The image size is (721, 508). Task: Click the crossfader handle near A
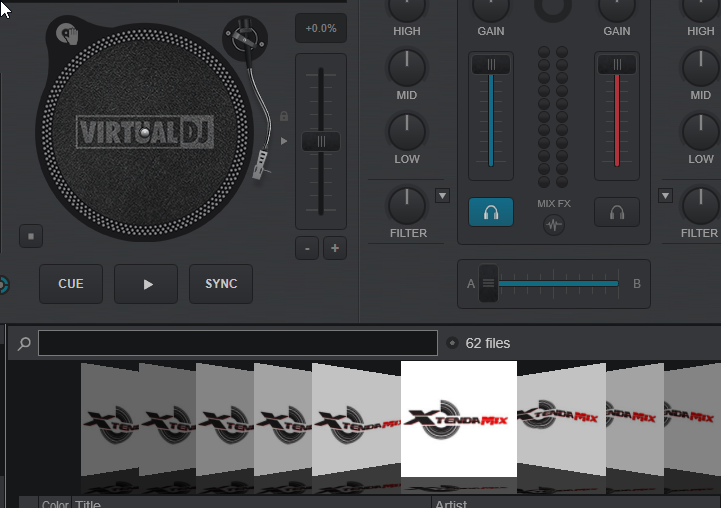(x=488, y=284)
